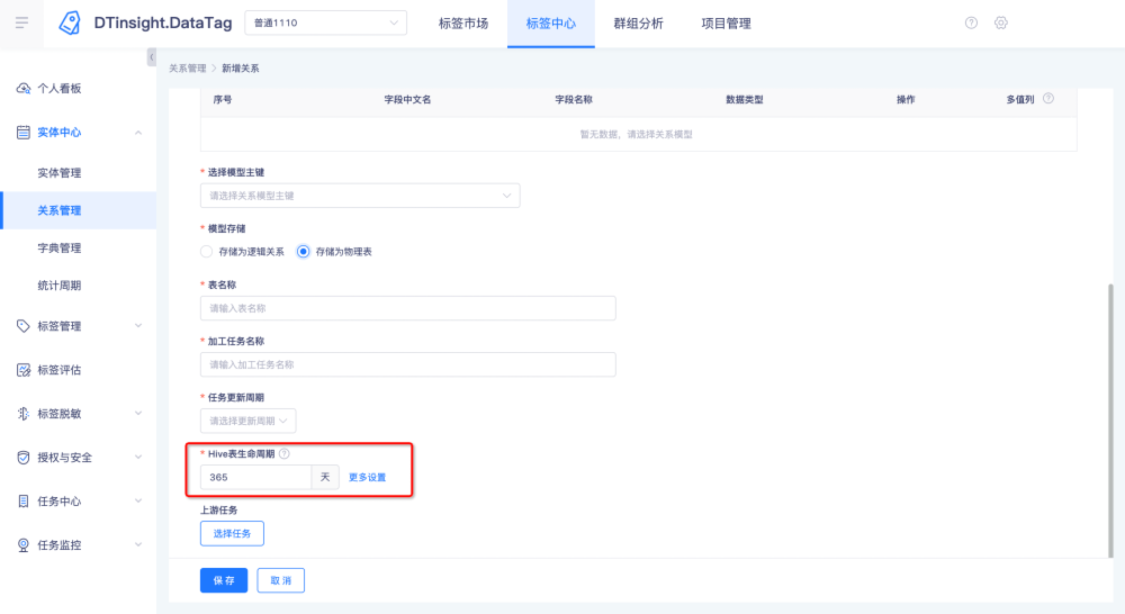Viewport: 1125px width, 614px height.
Task: Click the 任务监控 monitor icon
Action: [23, 545]
